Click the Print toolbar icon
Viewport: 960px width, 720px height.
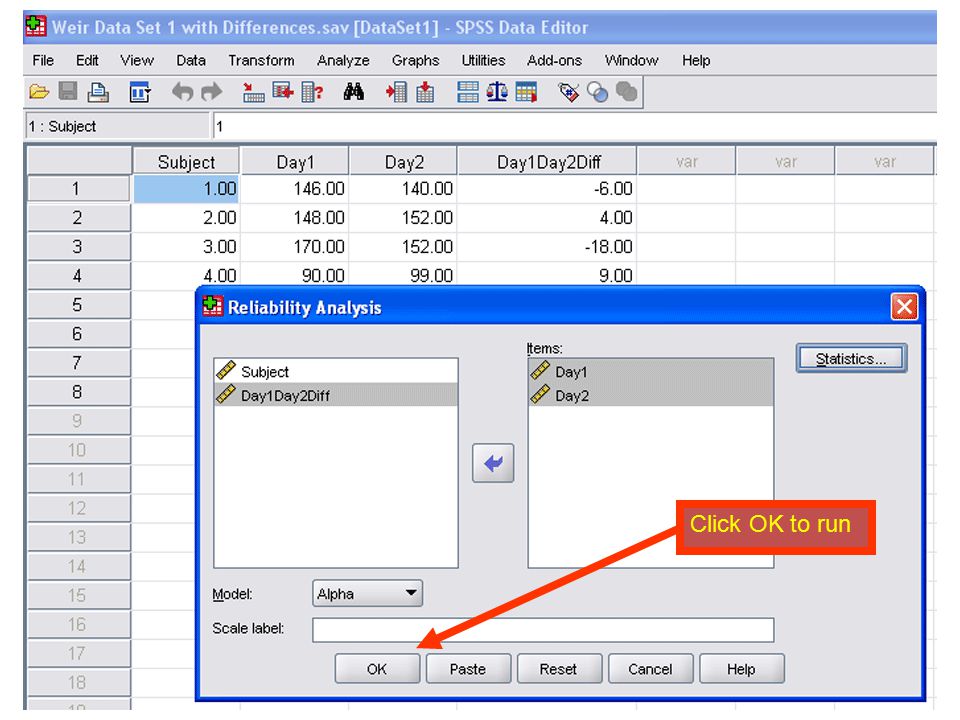pyautogui.click(x=98, y=92)
